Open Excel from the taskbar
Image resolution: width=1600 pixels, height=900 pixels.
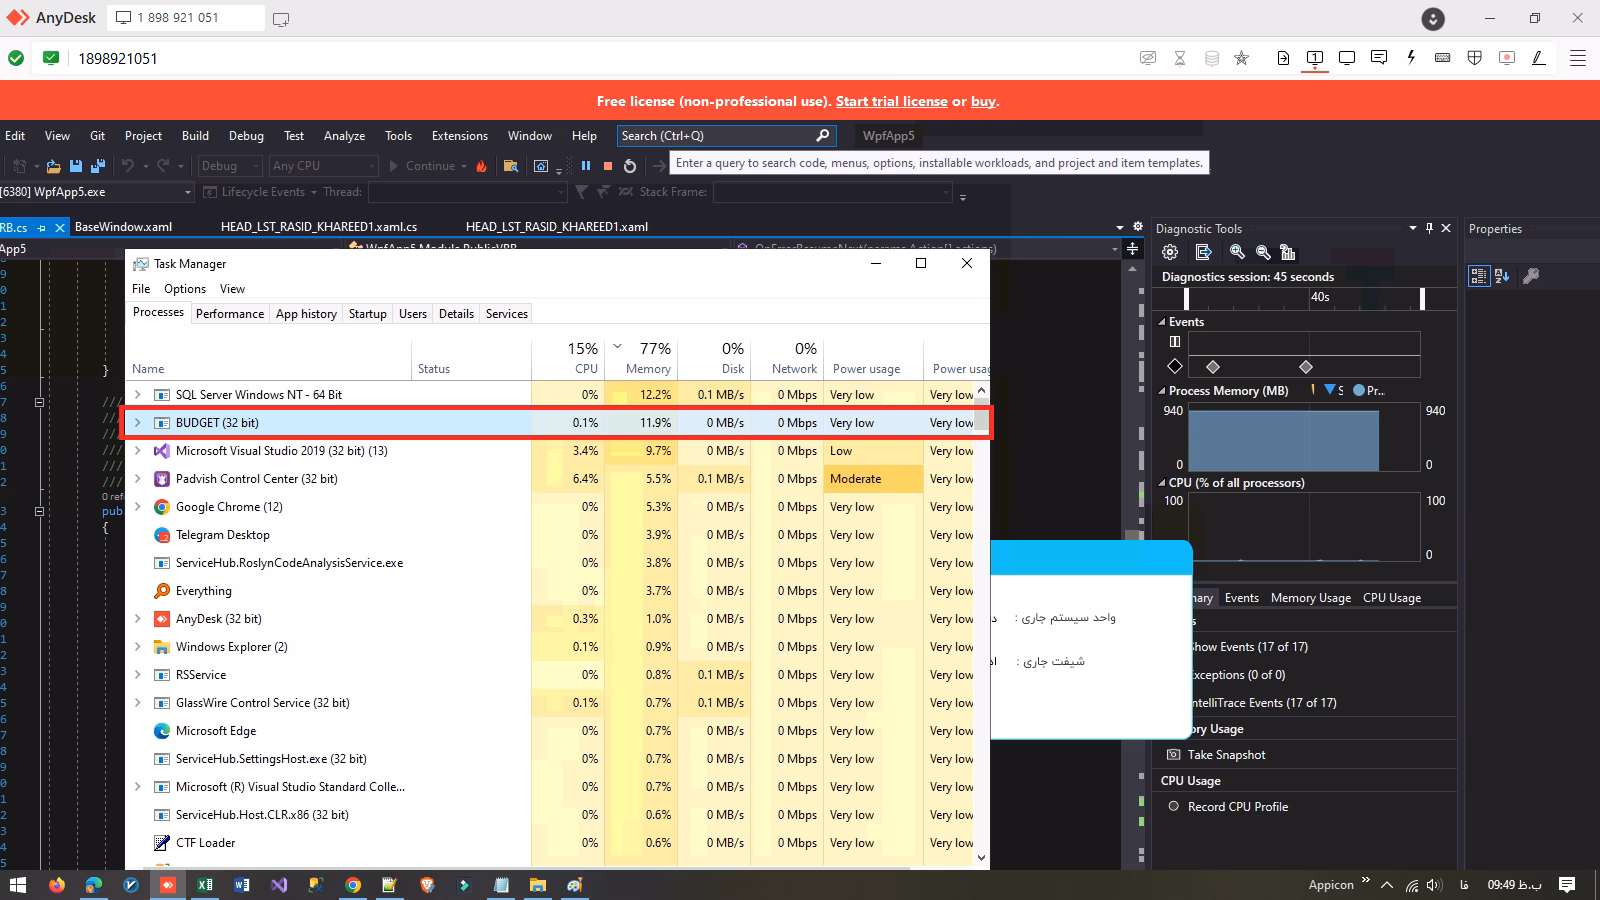[204, 885]
